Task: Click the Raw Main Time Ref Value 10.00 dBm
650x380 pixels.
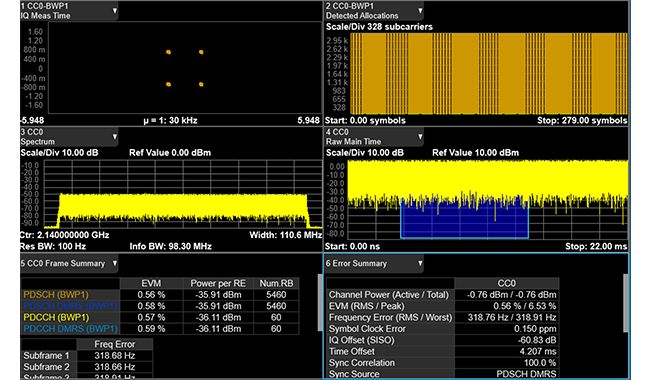Action: [x=475, y=153]
